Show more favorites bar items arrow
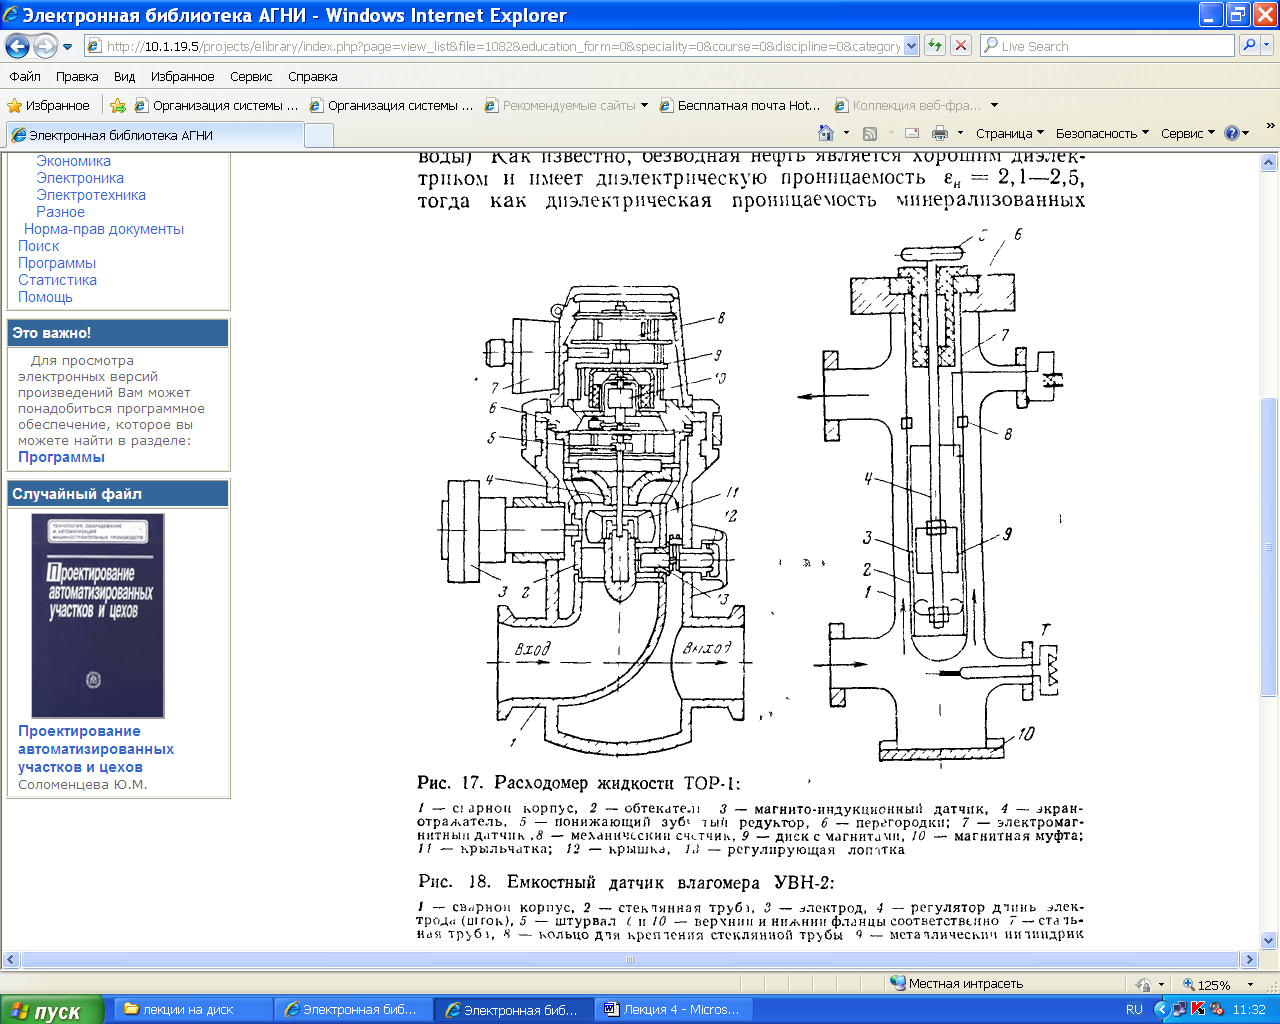1280x1024 pixels. pos(1270,126)
